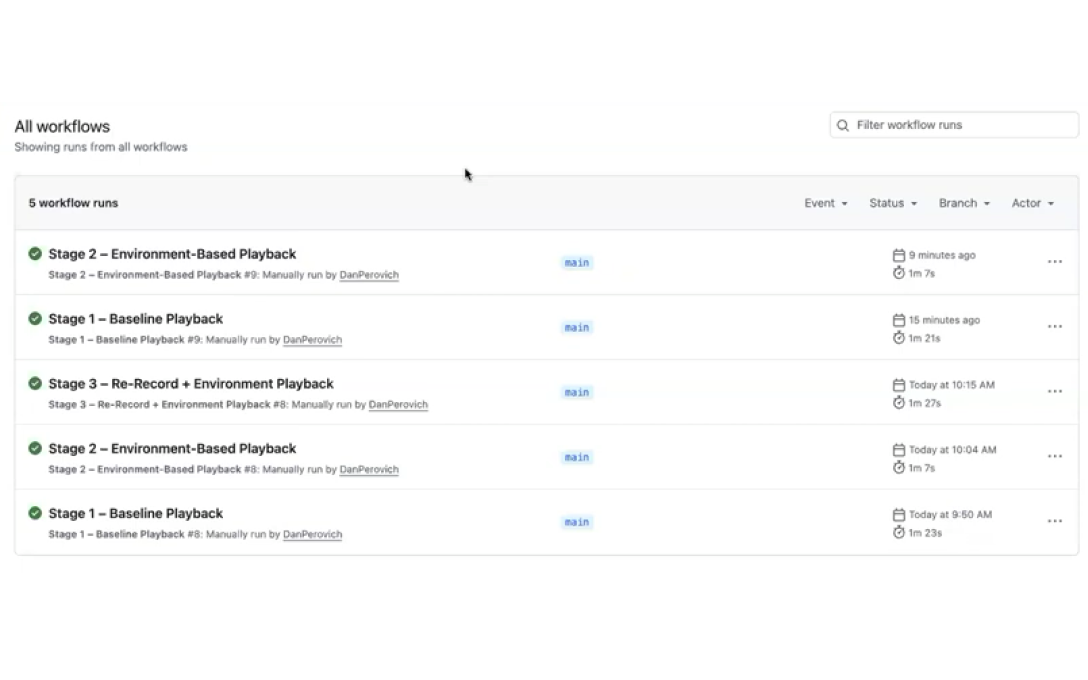Click the 'Today at 9:50 AM' timestamp
The width and height of the screenshot is (1088, 680).
(x=951, y=514)
